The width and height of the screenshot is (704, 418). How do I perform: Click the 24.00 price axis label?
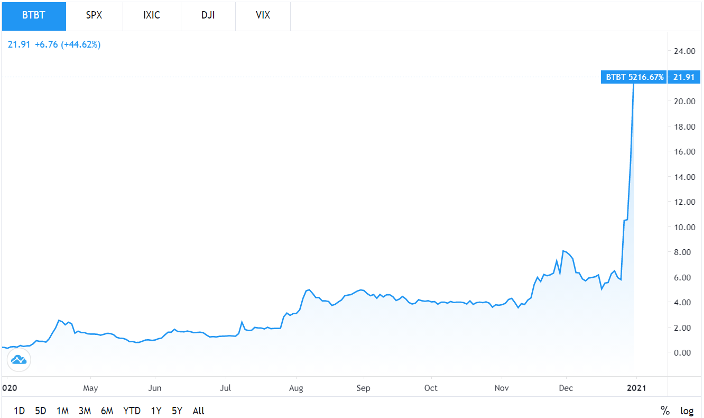[685, 51]
